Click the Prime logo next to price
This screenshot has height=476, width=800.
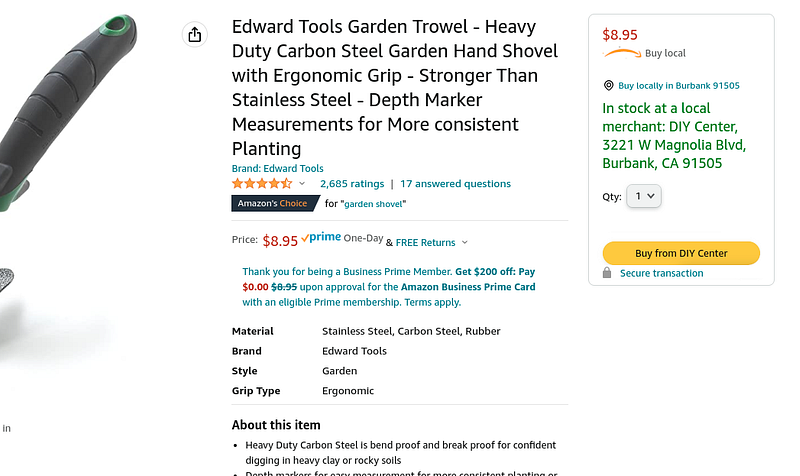tap(321, 238)
